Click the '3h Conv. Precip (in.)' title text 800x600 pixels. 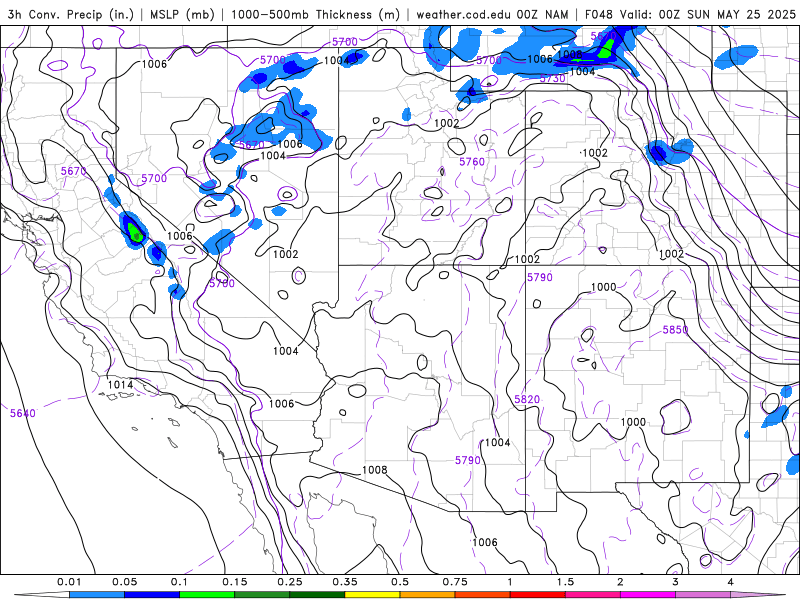point(70,14)
